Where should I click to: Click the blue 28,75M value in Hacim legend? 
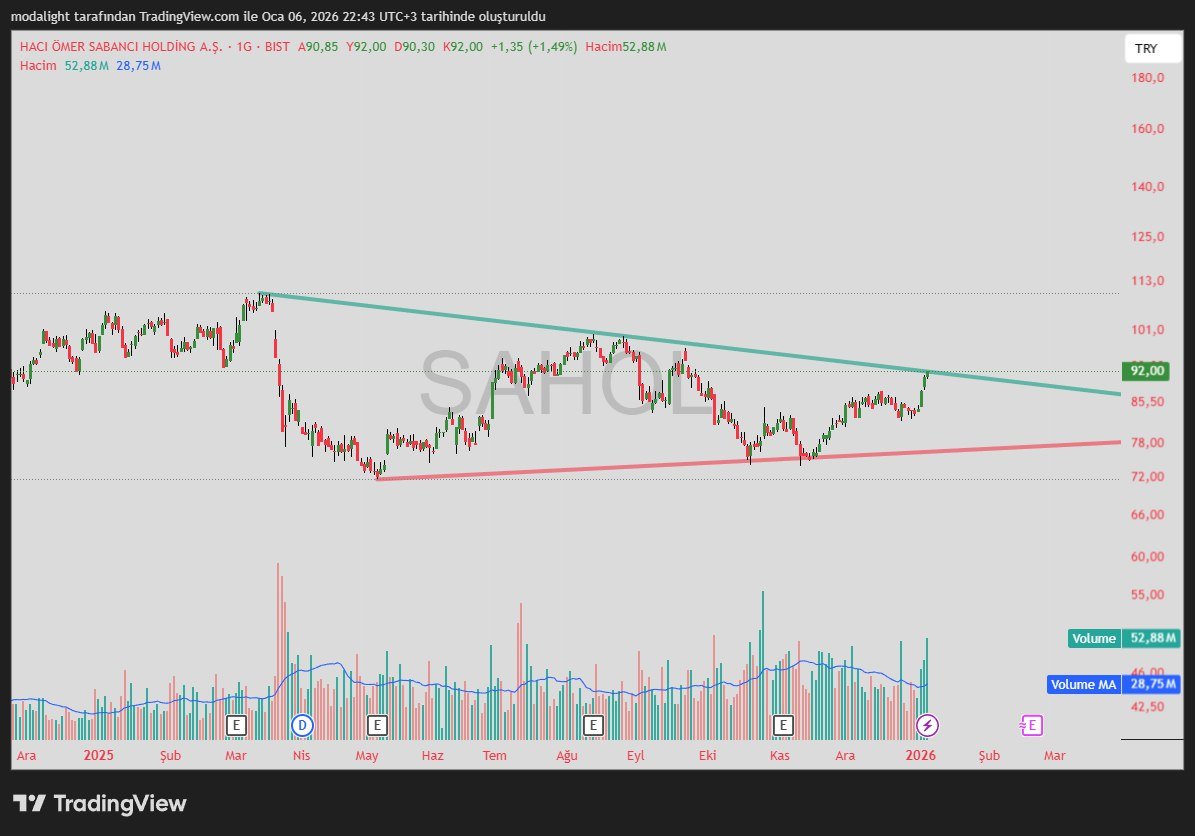[x=138, y=66]
